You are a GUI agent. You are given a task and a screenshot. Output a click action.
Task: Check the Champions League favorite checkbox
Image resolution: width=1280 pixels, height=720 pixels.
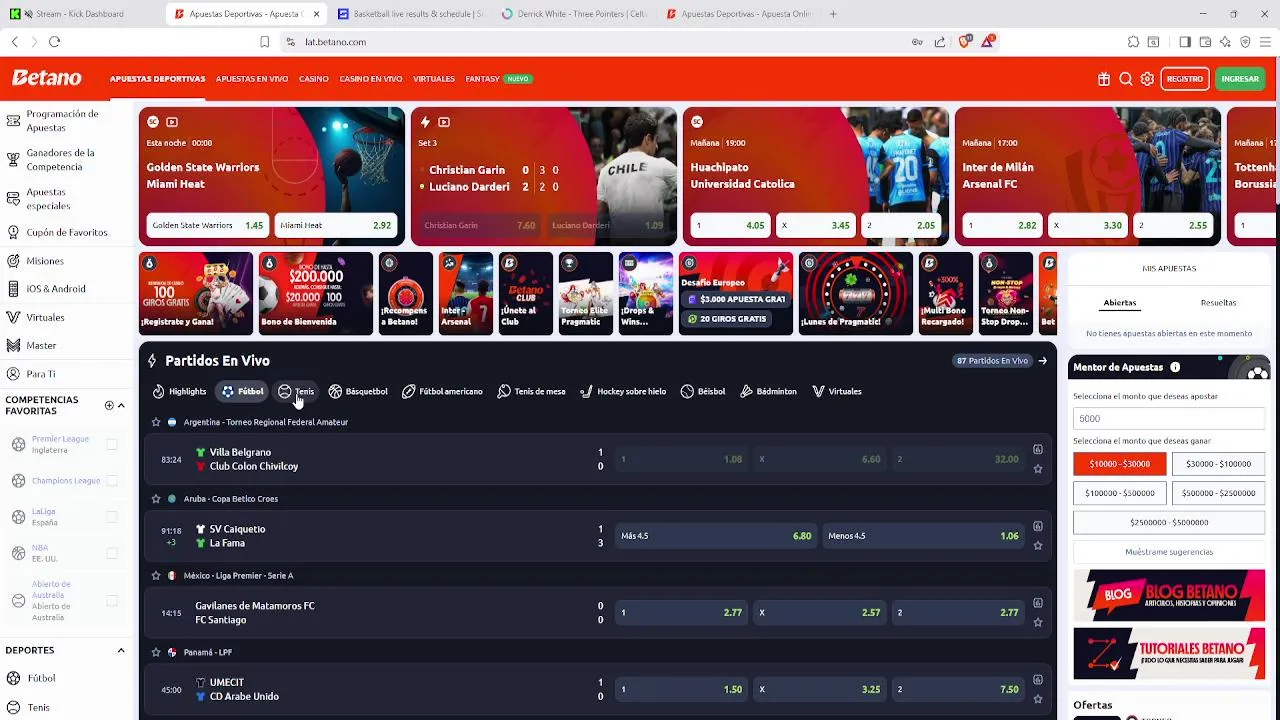112,481
